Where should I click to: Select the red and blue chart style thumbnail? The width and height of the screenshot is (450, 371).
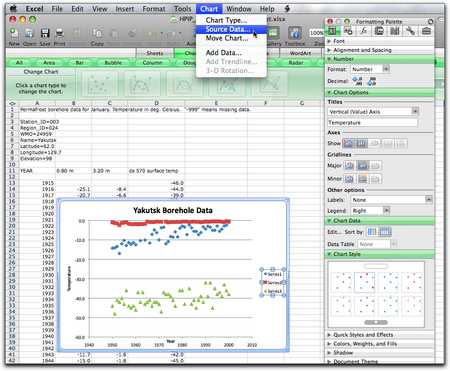364,282
